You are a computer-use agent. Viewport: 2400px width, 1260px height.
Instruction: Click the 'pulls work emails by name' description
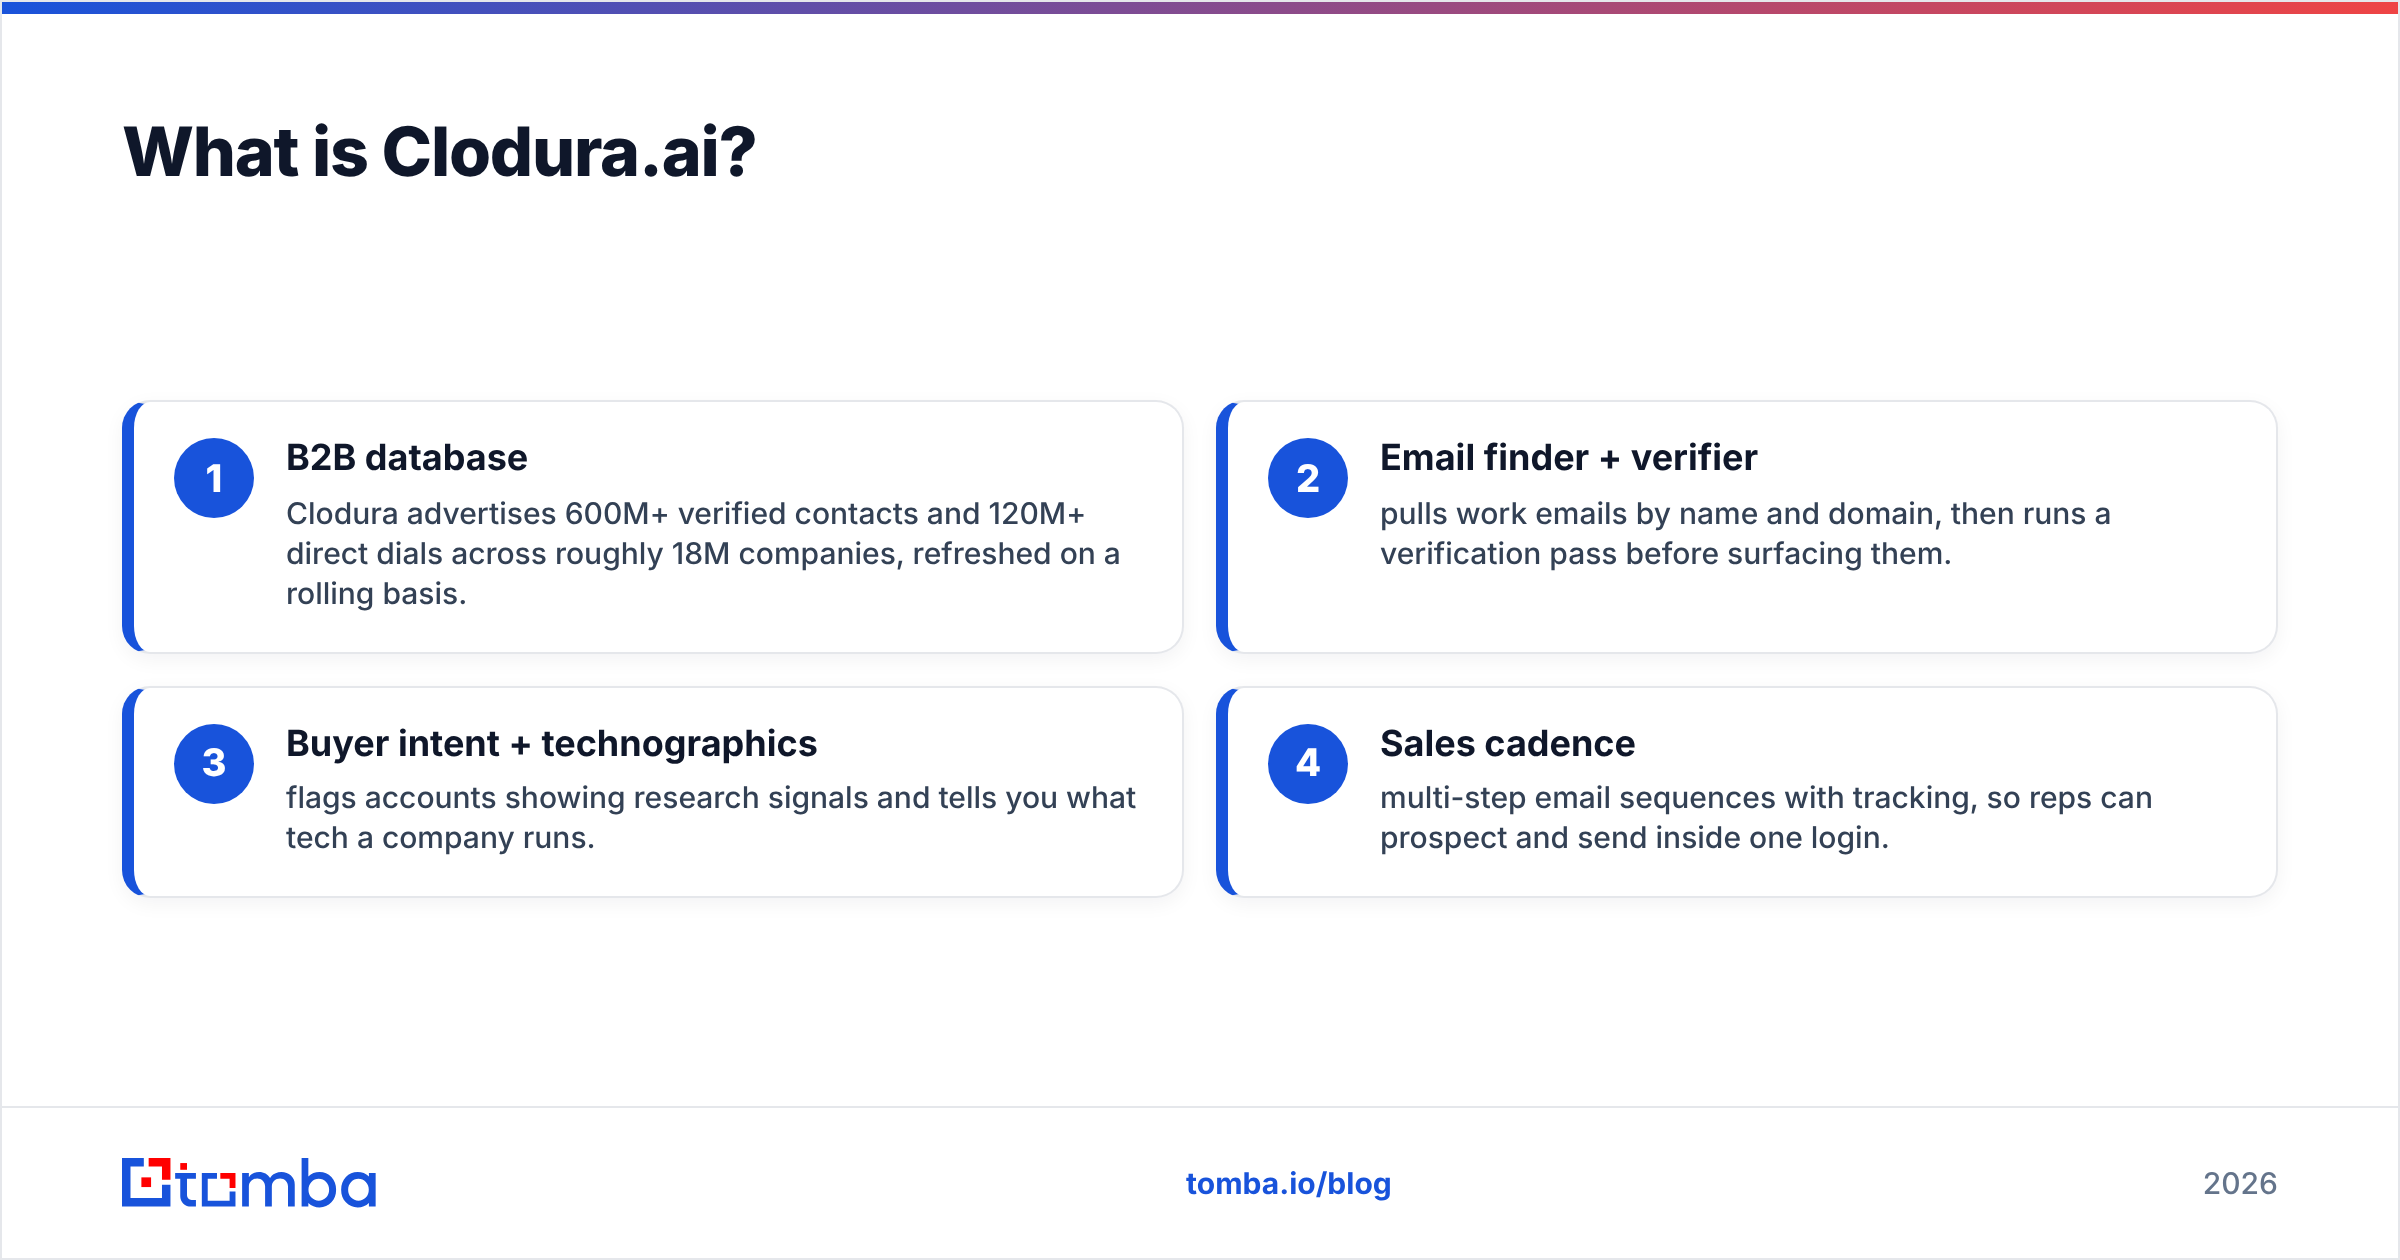(1745, 533)
